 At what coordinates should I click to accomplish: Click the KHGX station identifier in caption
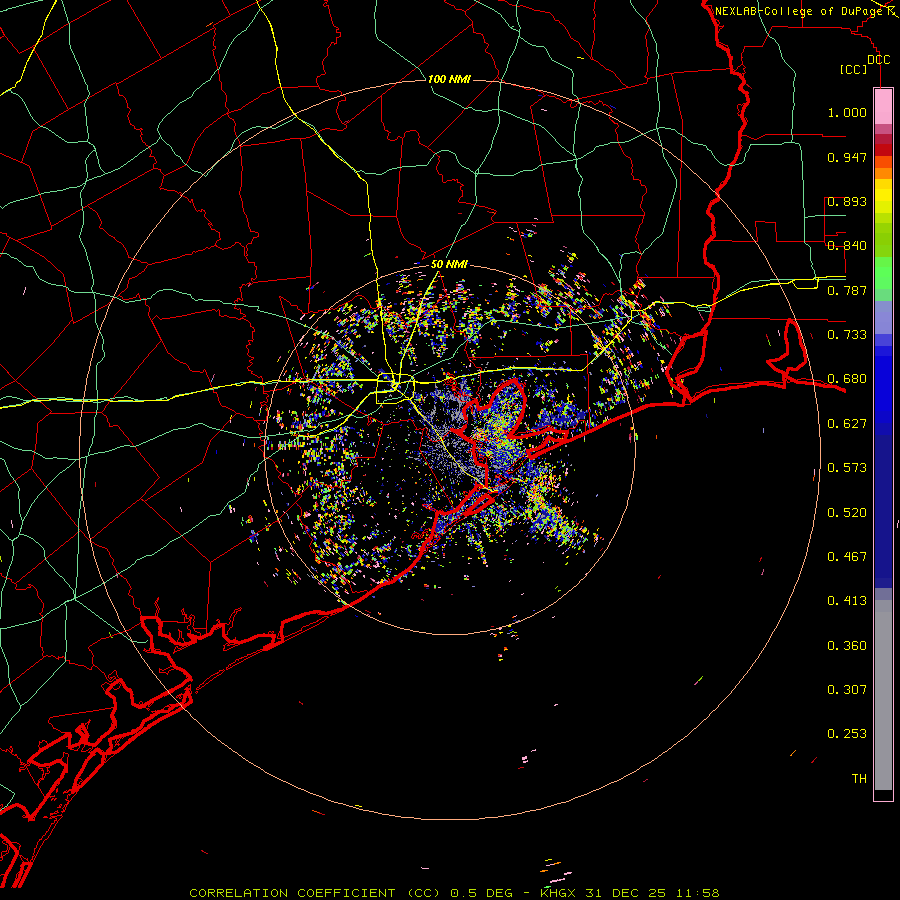click(557, 893)
